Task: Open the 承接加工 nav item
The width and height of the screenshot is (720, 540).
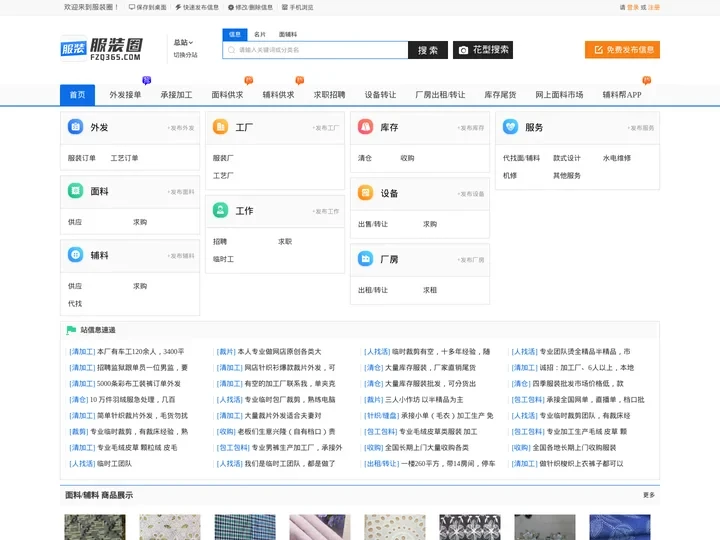Action: click(176, 95)
